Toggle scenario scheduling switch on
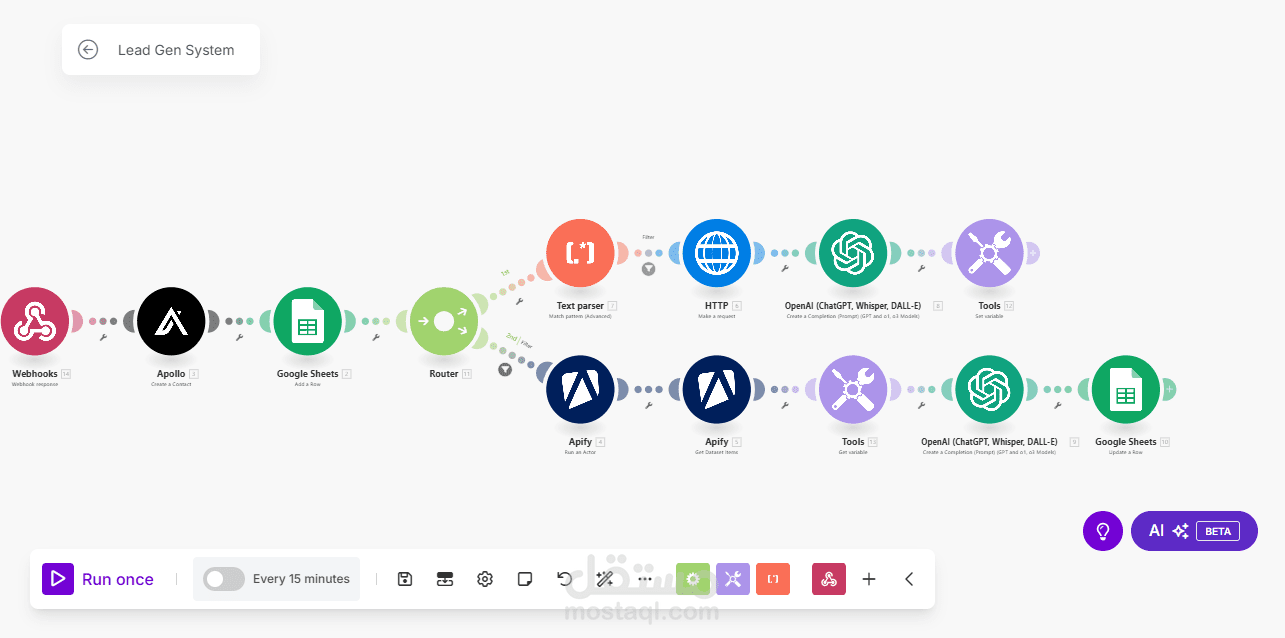The height and width of the screenshot is (638, 1285). (x=224, y=579)
